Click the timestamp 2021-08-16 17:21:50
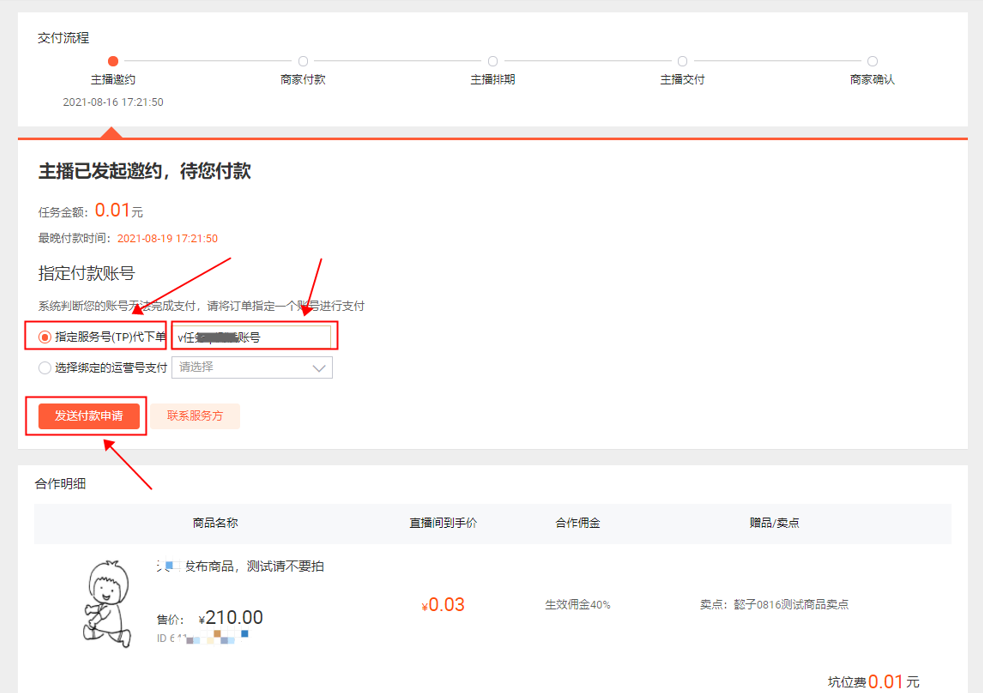The image size is (983, 693). (x=113, y=102)
